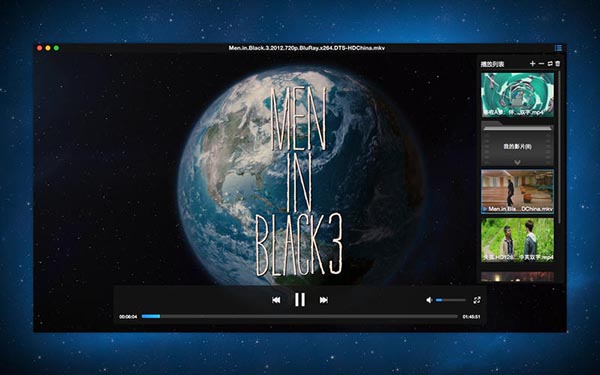Viewport: 600px width, 375px height.
Task: Pause the Men in Black 3 video
Action: point(300,300)
